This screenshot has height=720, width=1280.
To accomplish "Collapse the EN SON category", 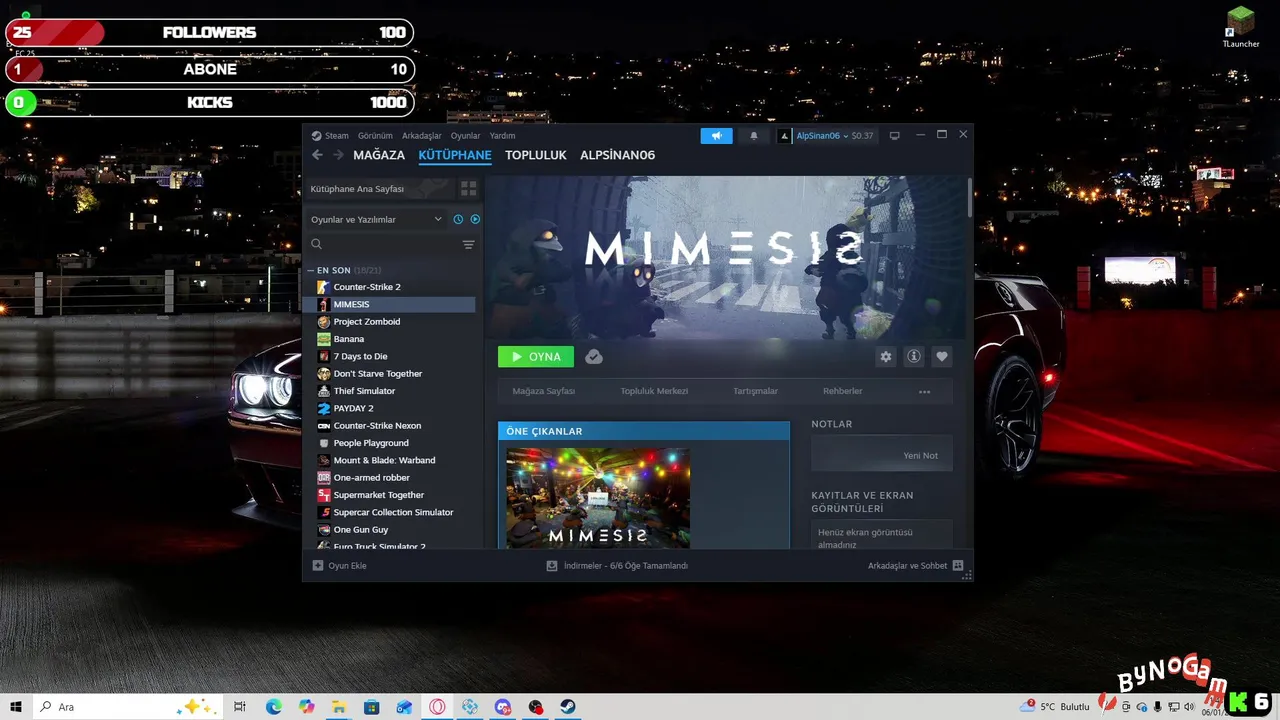I will 311,270.
